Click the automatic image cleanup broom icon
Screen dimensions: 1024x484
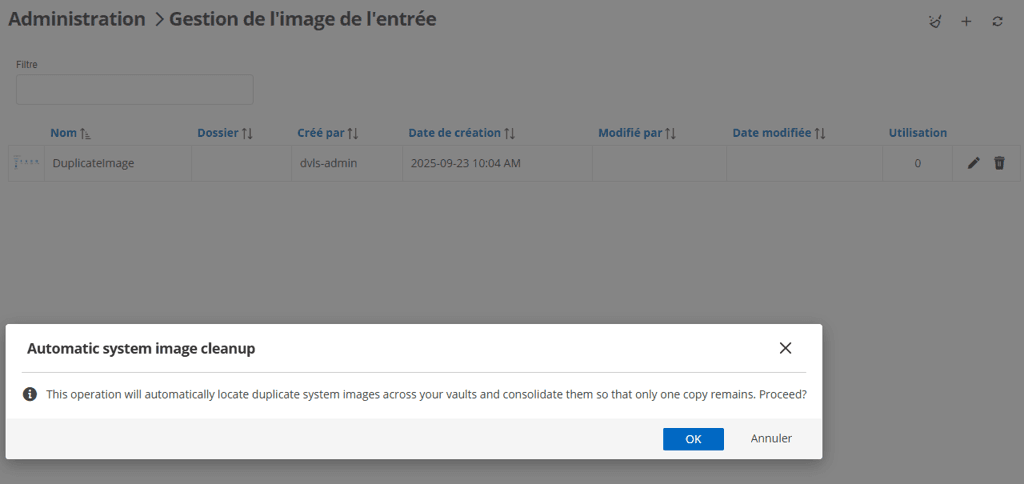pyautogui.click(x=935, y=22)
